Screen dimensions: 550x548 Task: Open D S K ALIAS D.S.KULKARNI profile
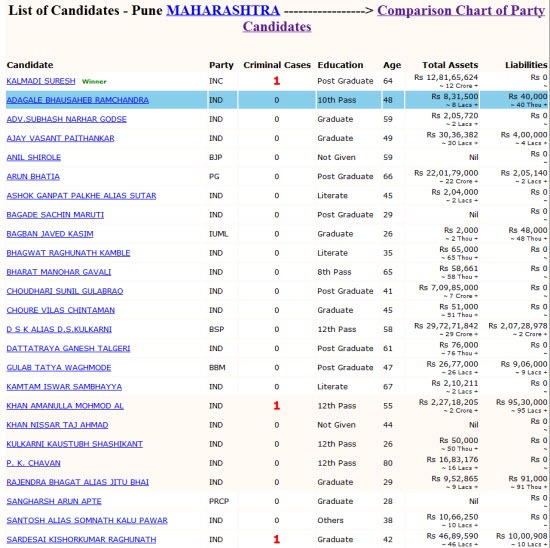point(59,329)
